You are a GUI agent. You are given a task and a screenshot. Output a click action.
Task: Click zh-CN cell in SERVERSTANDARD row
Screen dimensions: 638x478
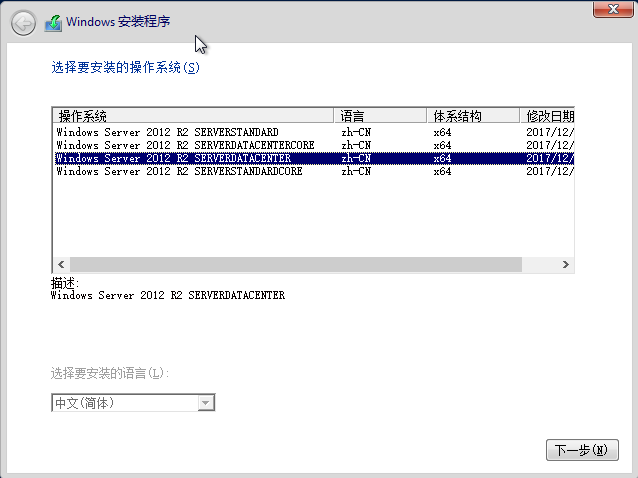tap(356, 132)
